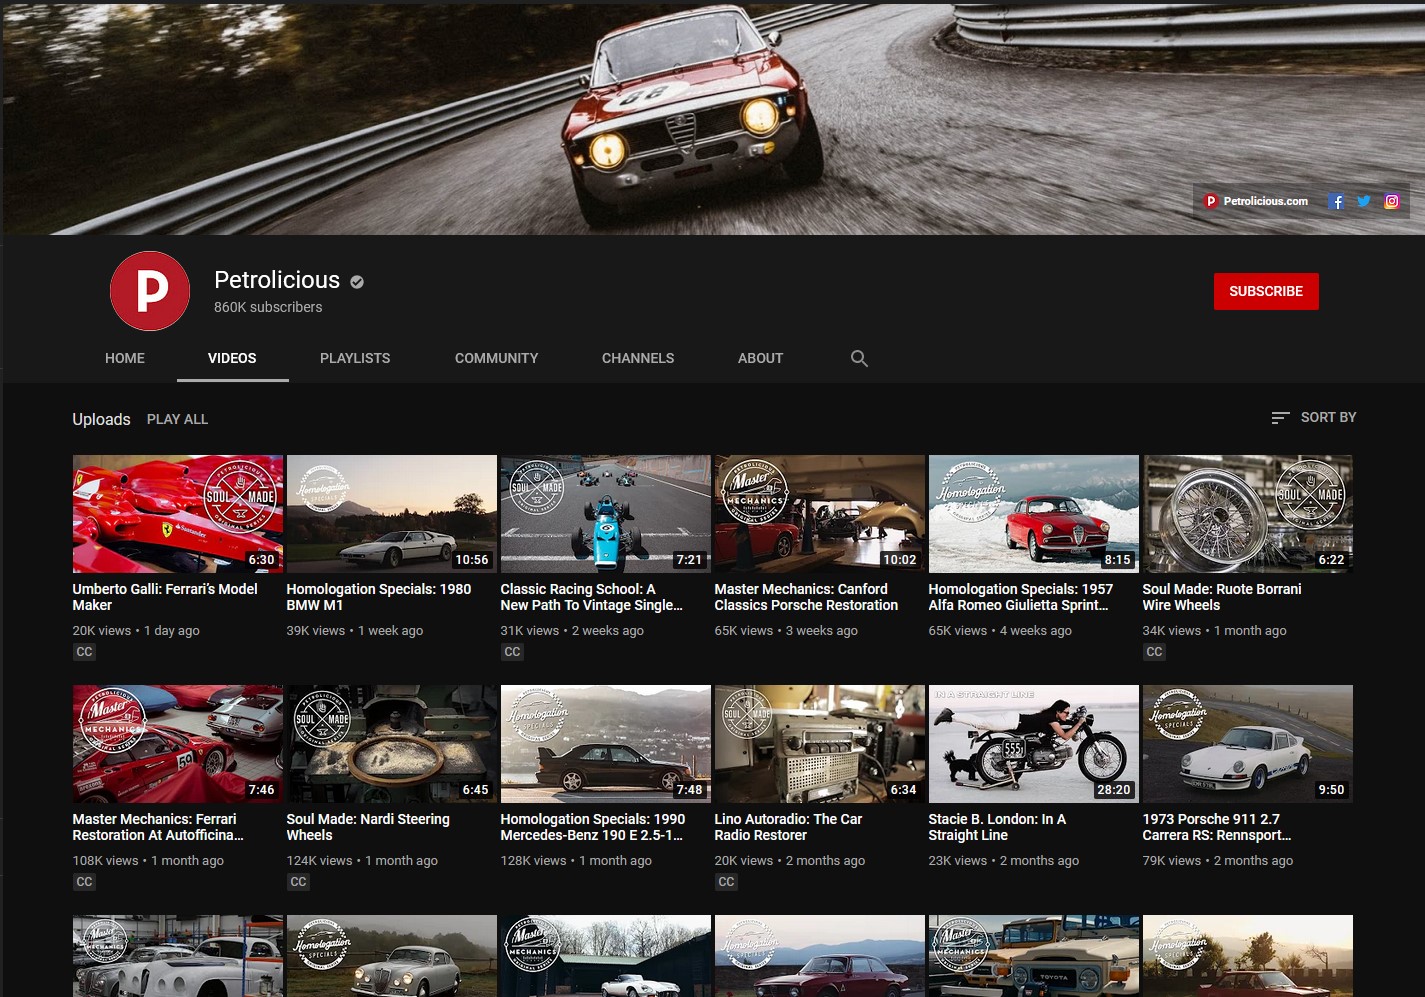Click the Toyota Land Cruiser thumbnail in bottom row
This screenshot has height=997, width=1425.
1034,956
